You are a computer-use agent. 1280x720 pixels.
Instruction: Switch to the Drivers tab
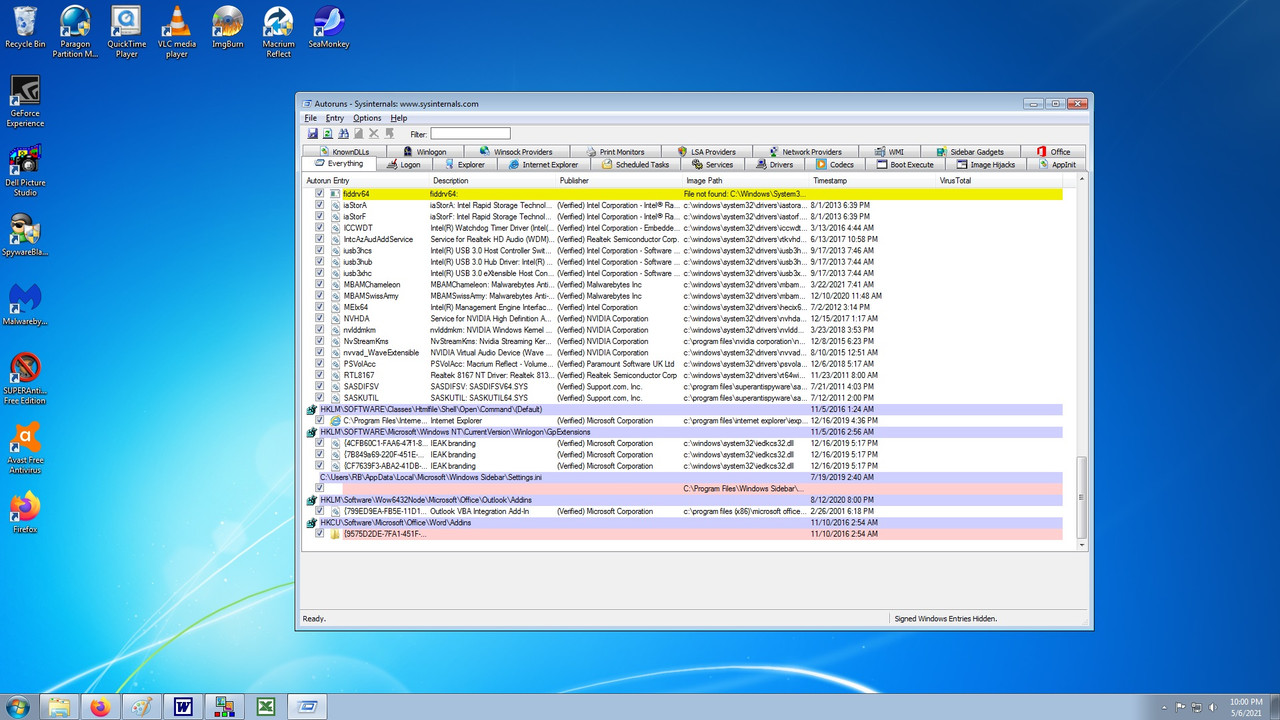point(775,164)
